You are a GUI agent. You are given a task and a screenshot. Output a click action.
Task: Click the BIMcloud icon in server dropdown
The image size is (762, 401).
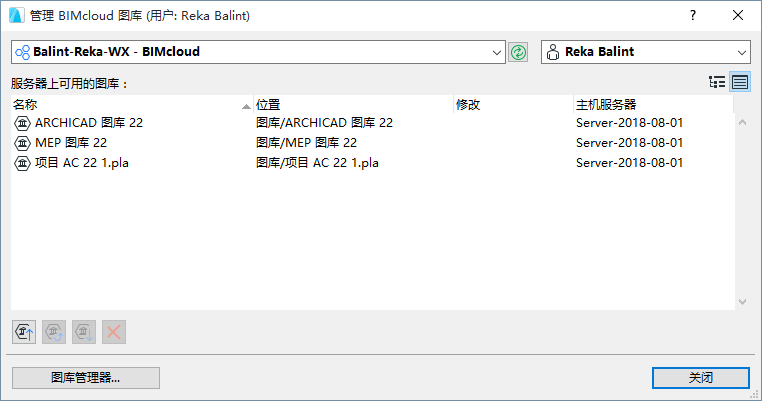pyautogui.click(x=22, y=52)
